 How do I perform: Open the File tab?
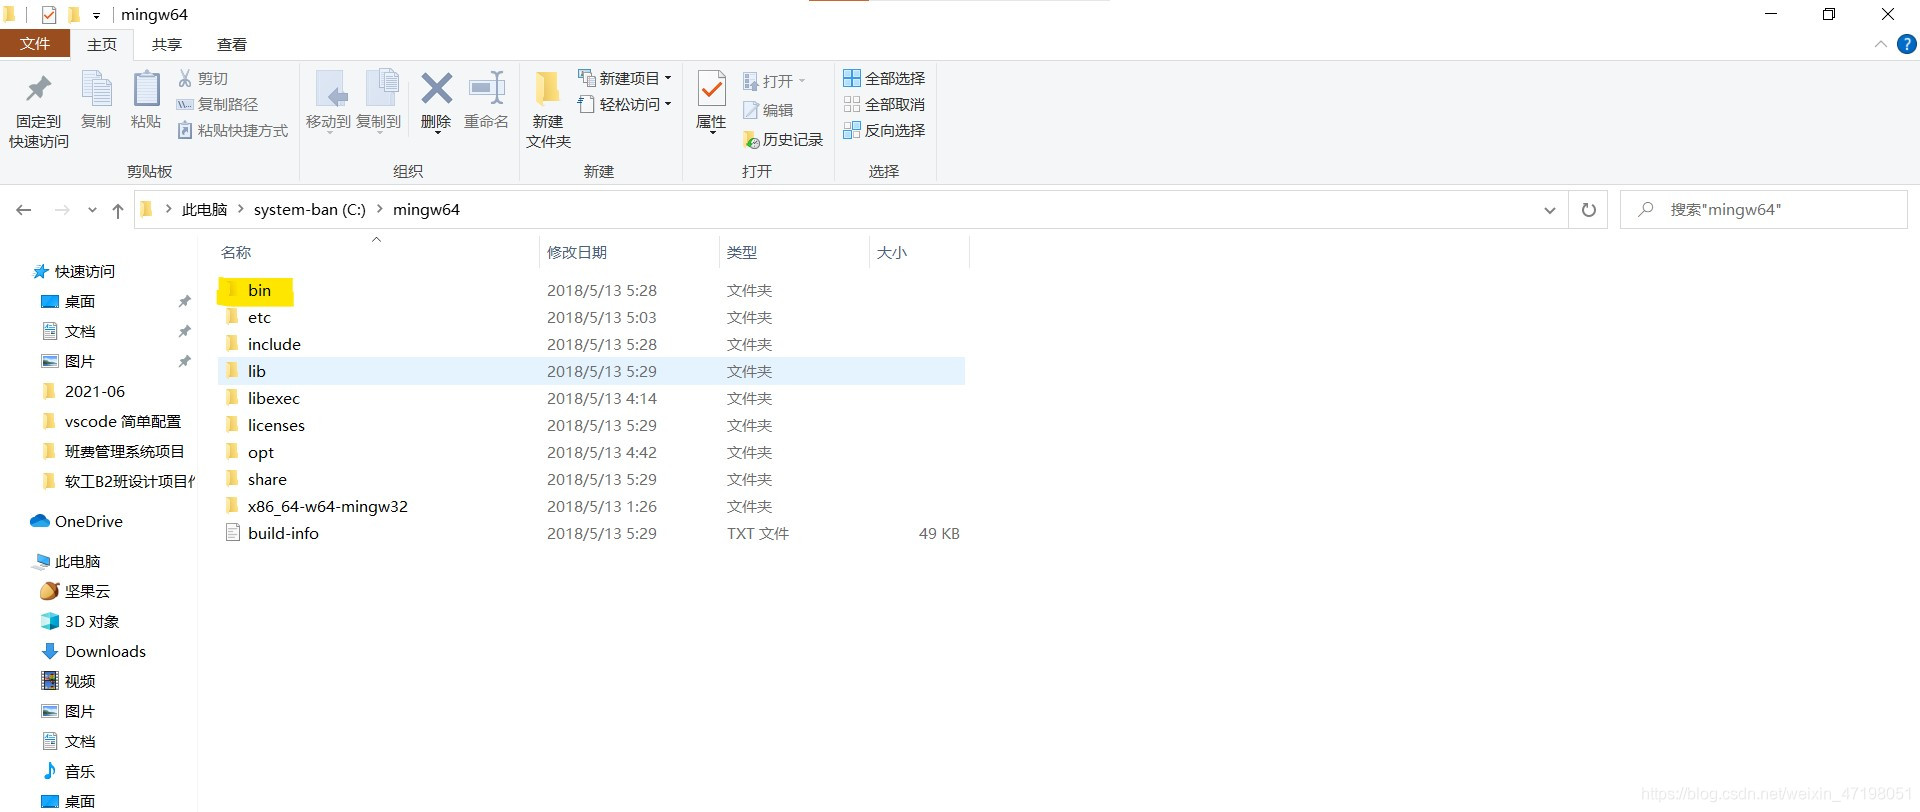pyautogui.click(x=35, y=44)
